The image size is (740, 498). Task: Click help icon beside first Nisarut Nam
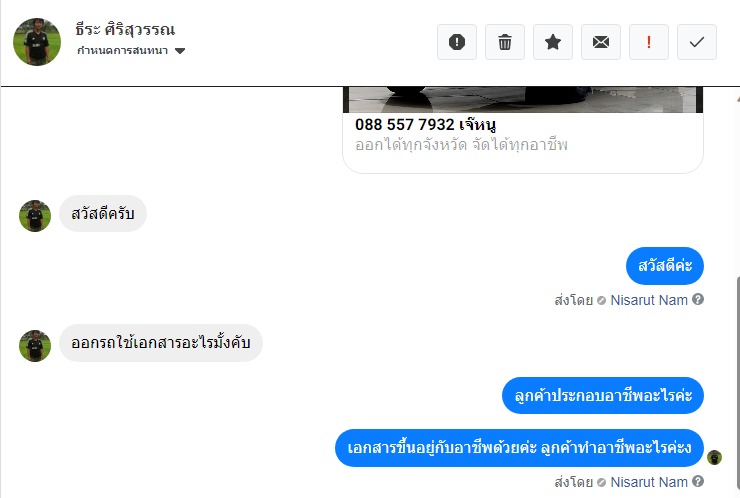pyautogui.click(x=698, y=299)
